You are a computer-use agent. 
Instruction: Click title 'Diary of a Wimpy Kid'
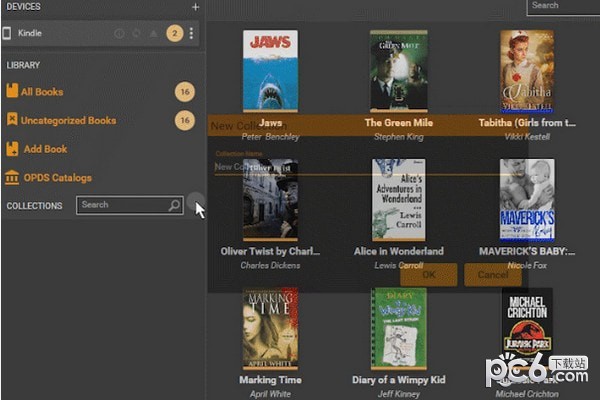(399, 380)
